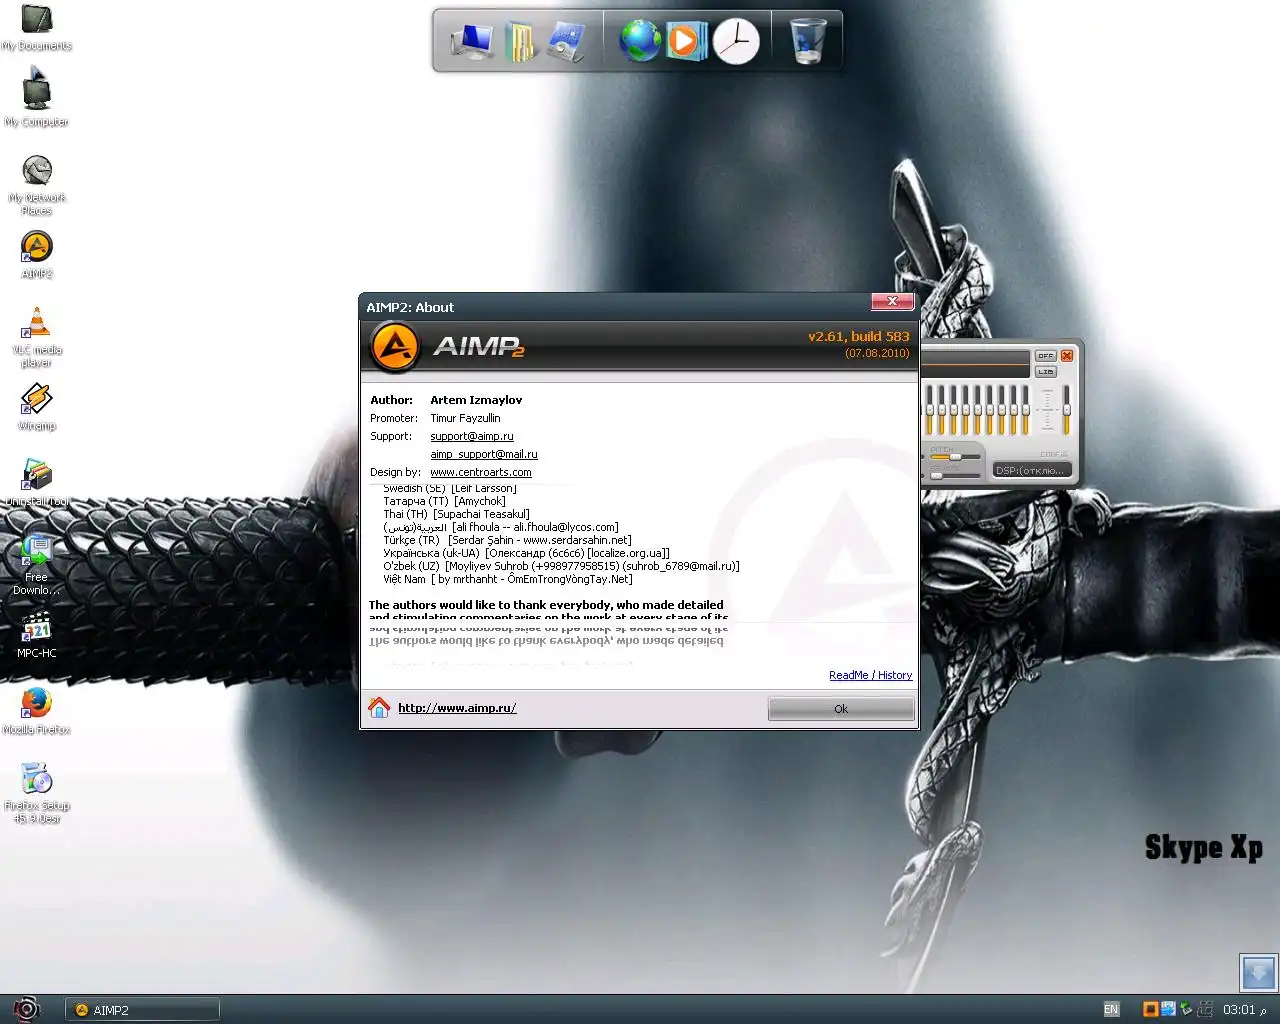Open the DSP plugin selector in the equalizer
The image size is (1280, 1024).
(1032, 470)
